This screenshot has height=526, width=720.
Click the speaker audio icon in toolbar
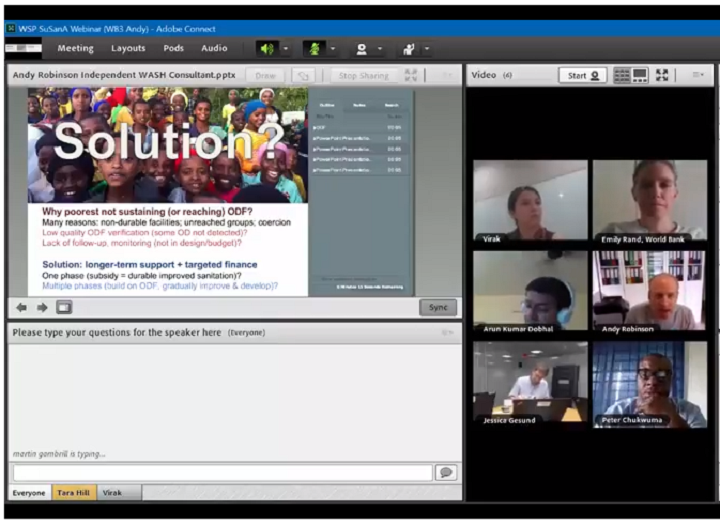coord(267,48)
